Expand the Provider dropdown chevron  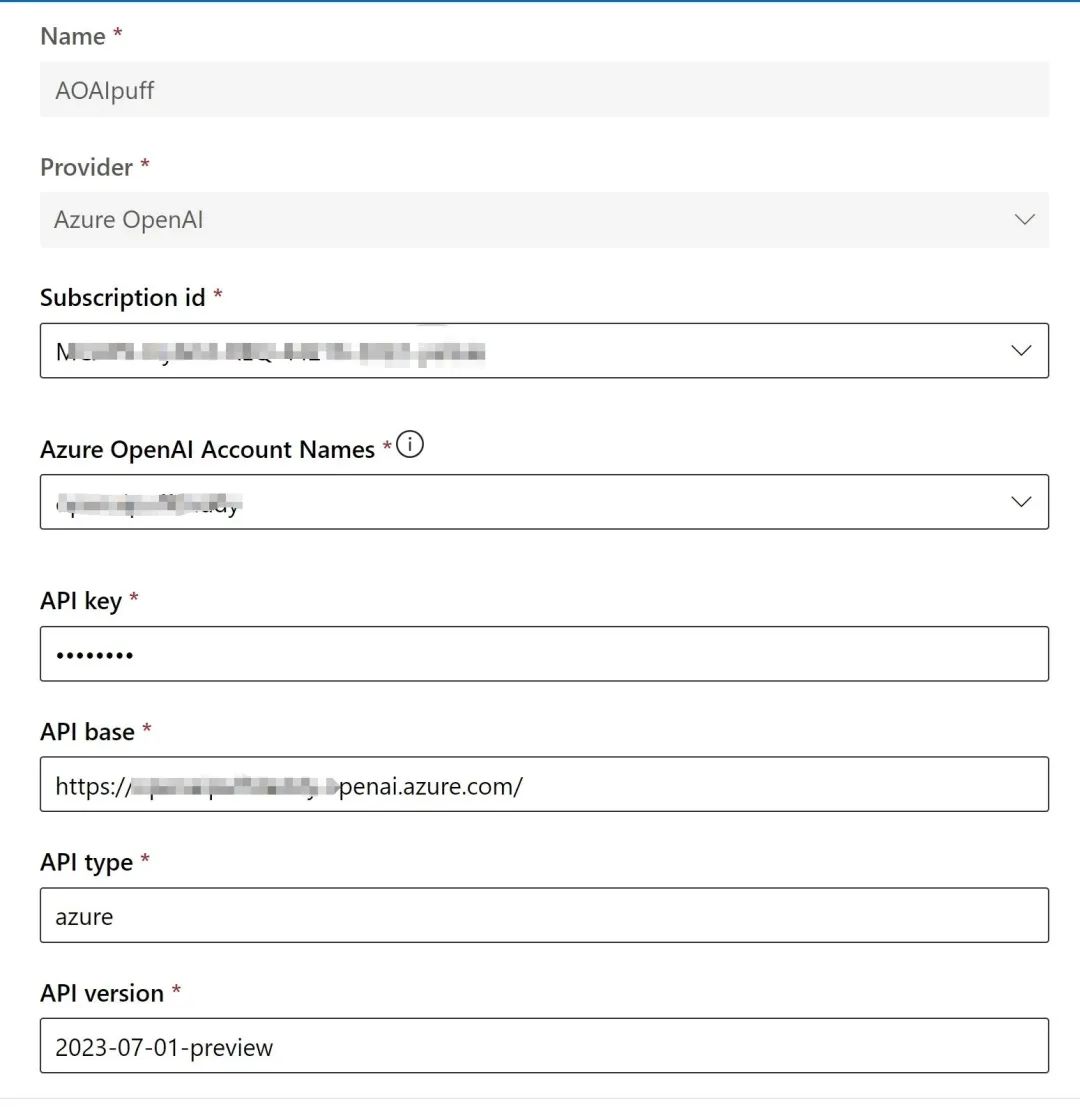coord(1024,220)
